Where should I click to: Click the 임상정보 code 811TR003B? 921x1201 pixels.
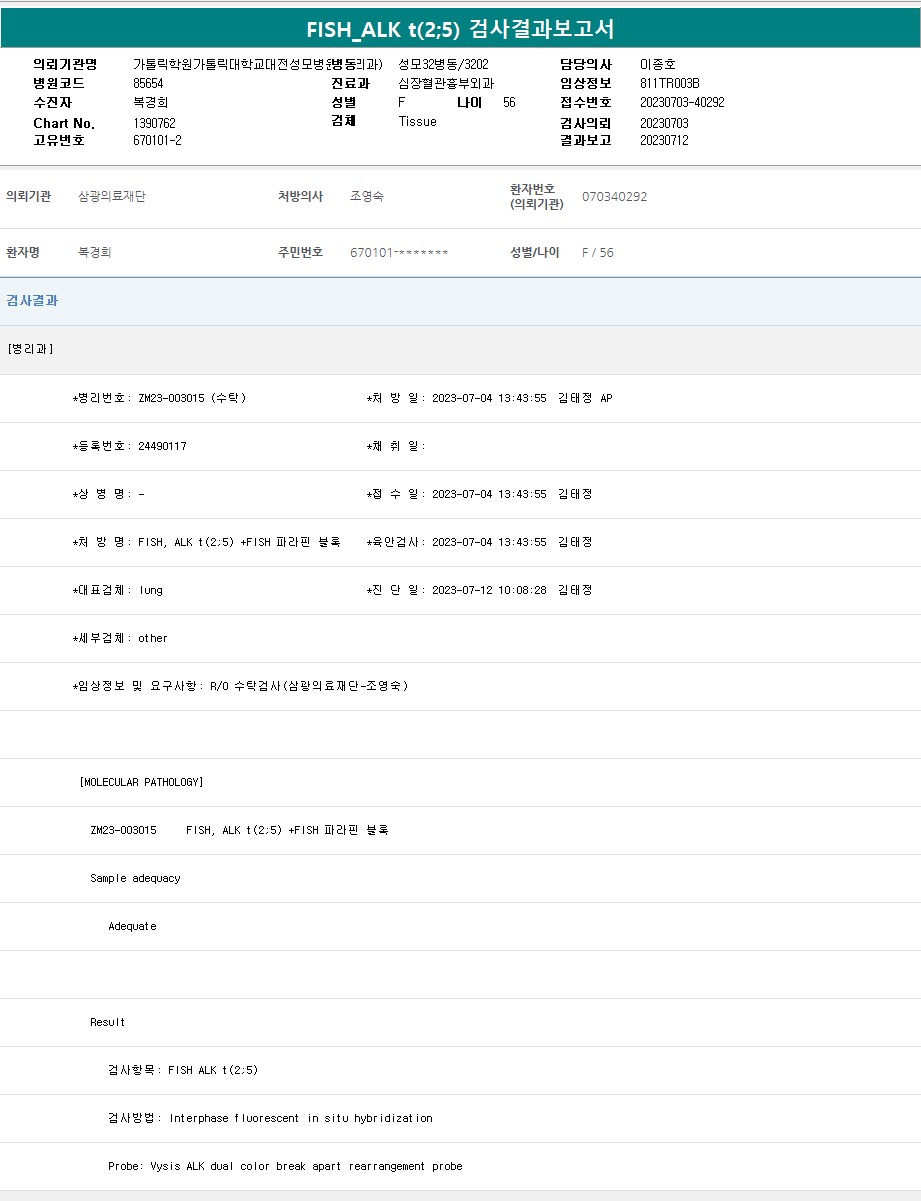click(669, 84)
